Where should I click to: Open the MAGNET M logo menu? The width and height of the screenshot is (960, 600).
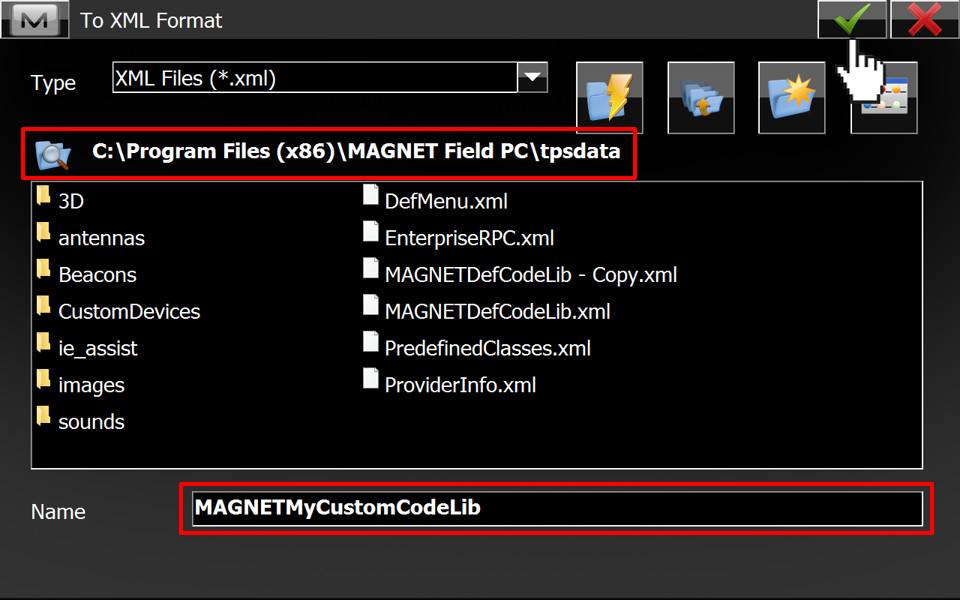pos(34,19)
